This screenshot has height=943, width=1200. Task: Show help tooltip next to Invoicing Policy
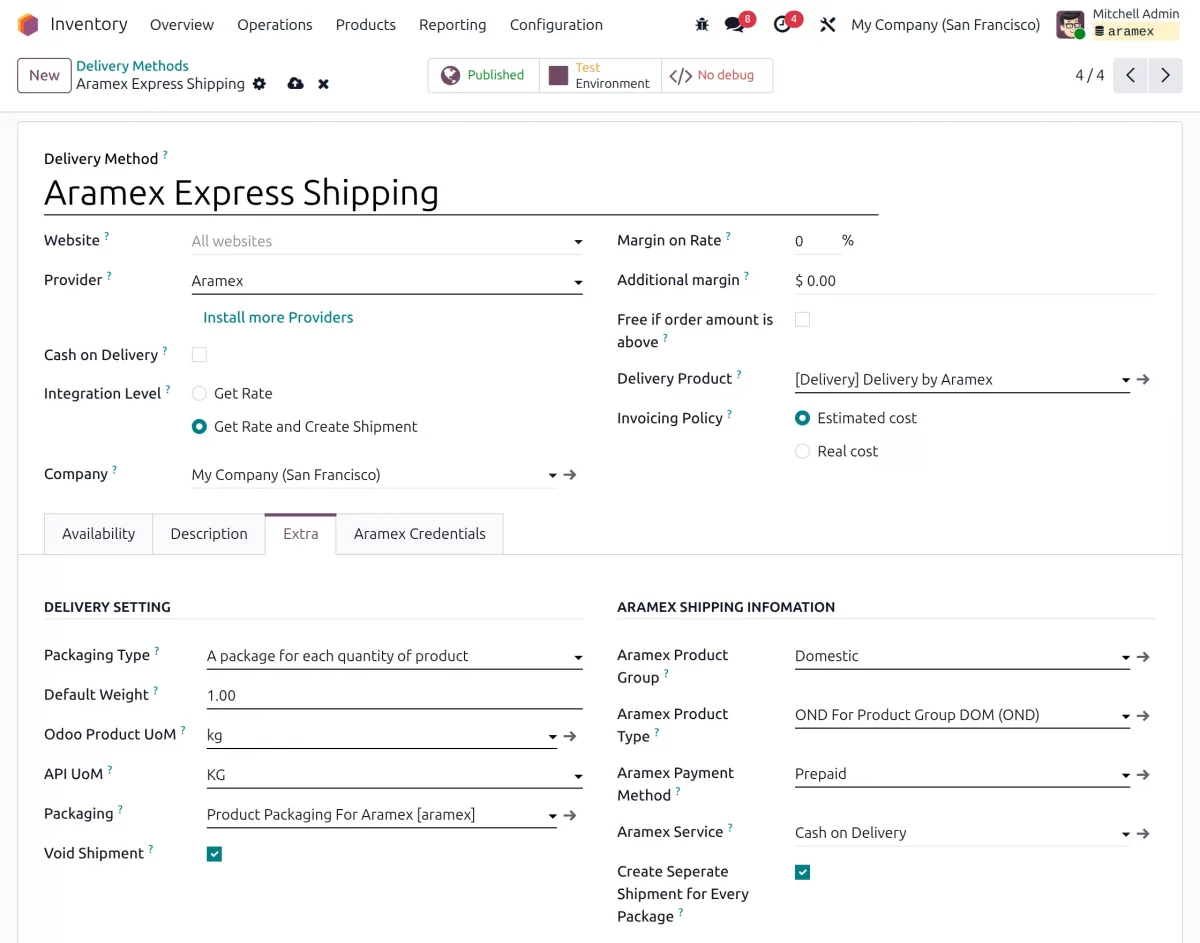(730, 414)
